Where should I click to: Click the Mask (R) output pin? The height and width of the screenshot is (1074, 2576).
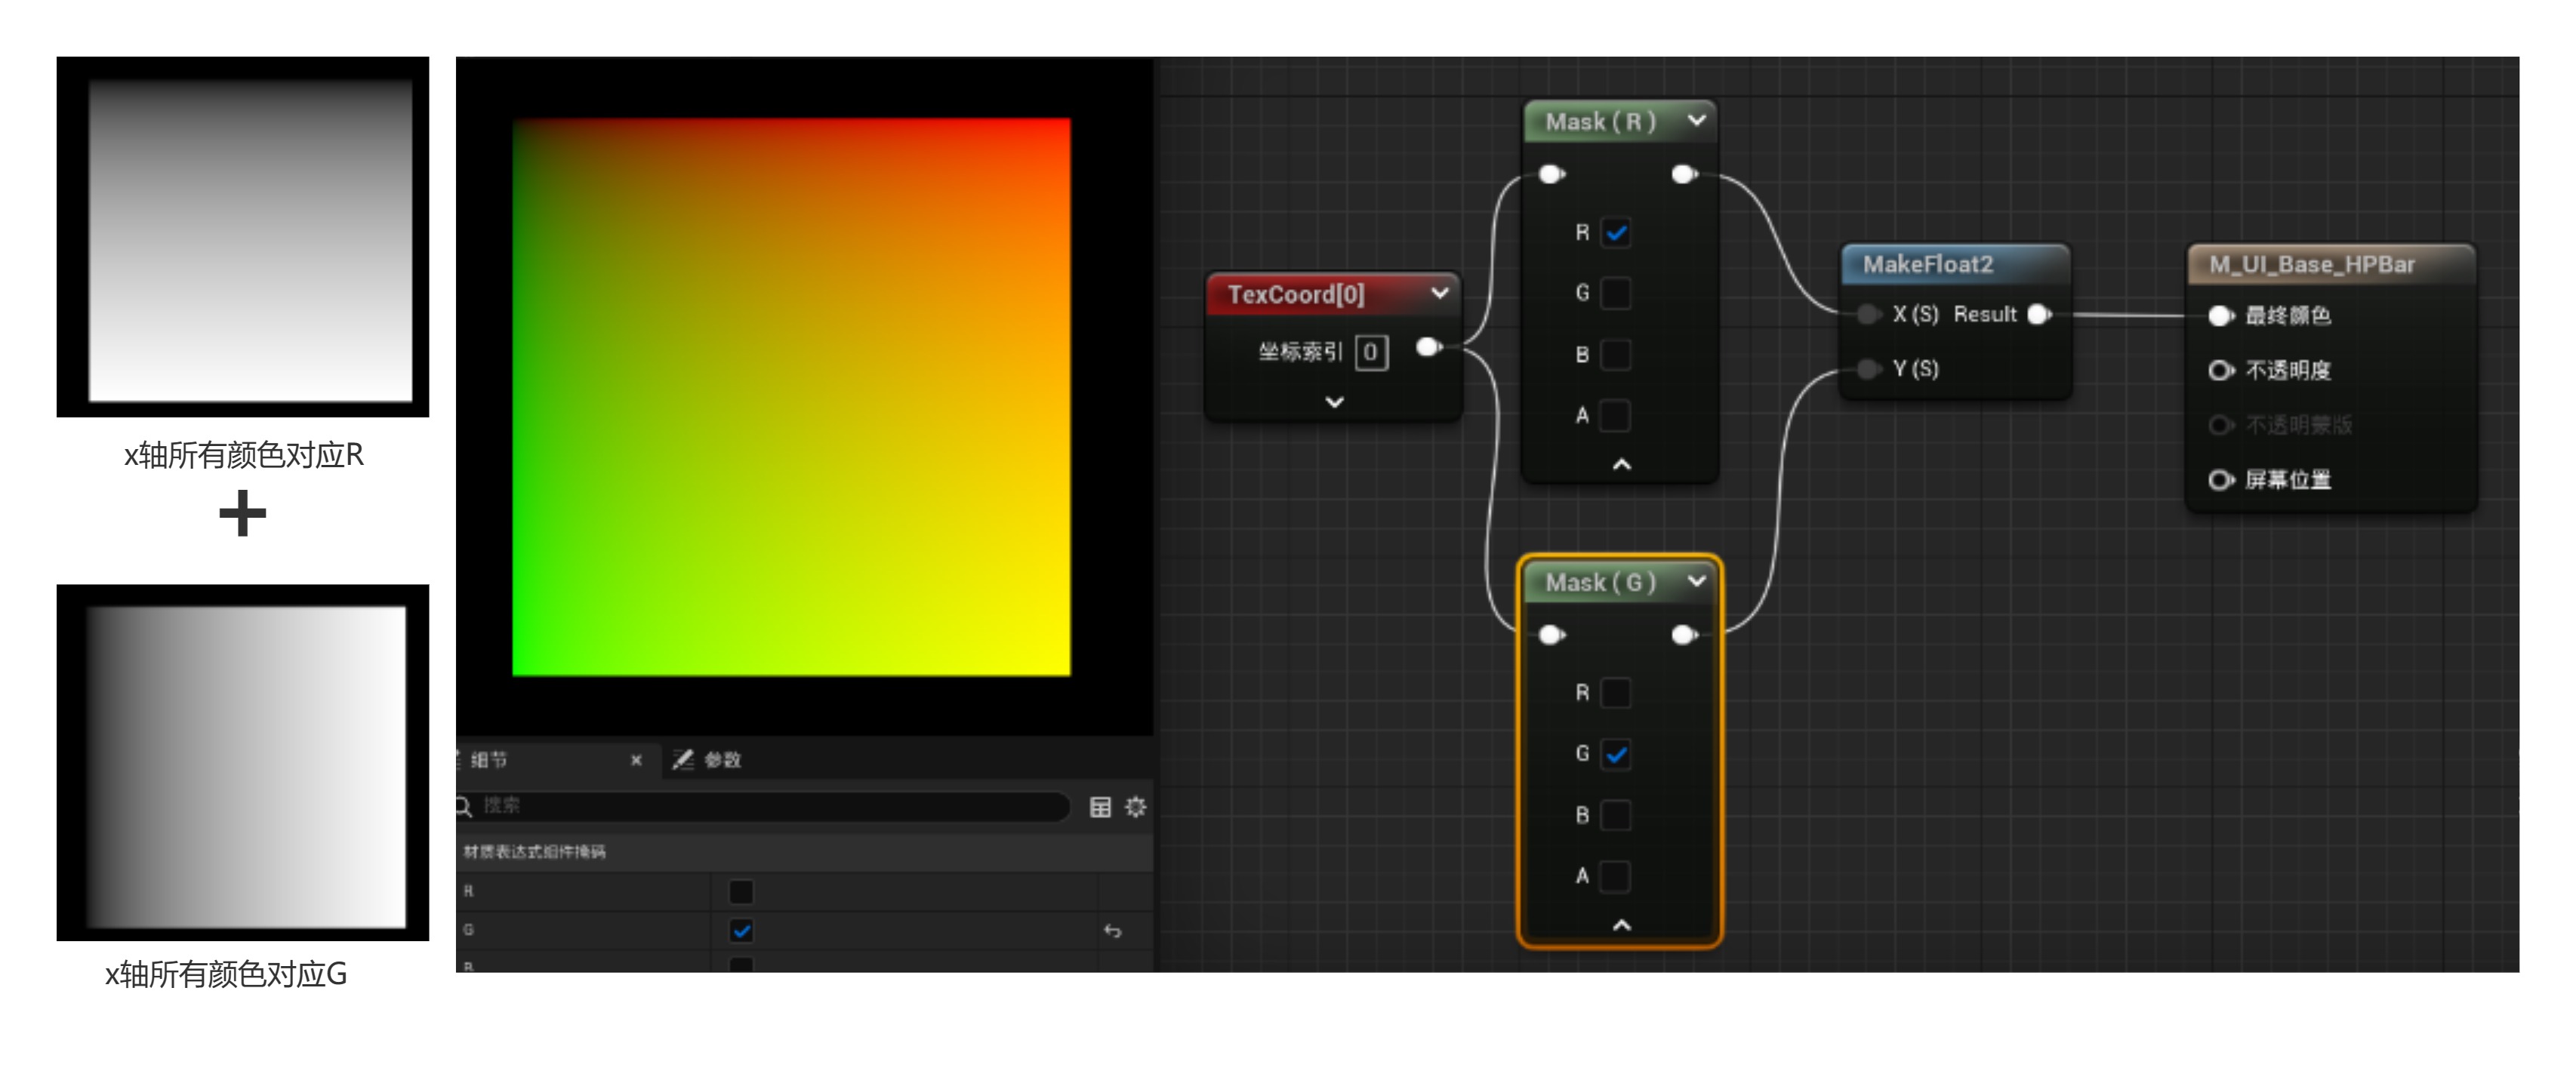(x=1684, y=174)
